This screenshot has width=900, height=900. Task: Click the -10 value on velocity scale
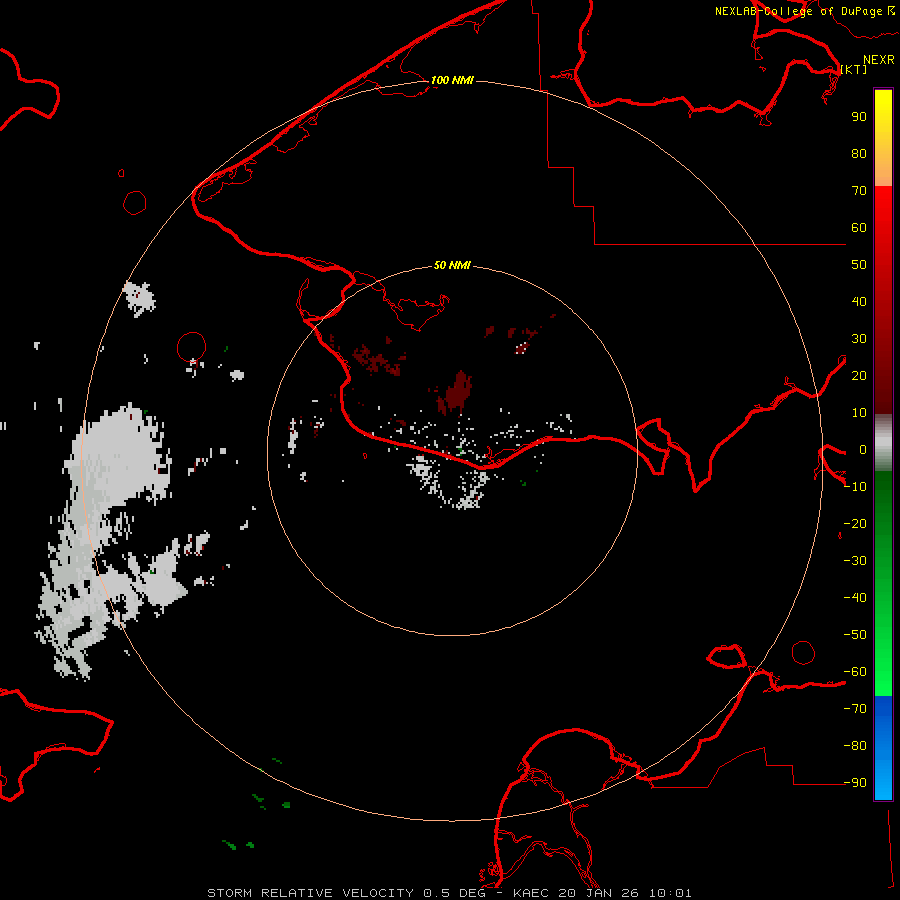point(855,487)
